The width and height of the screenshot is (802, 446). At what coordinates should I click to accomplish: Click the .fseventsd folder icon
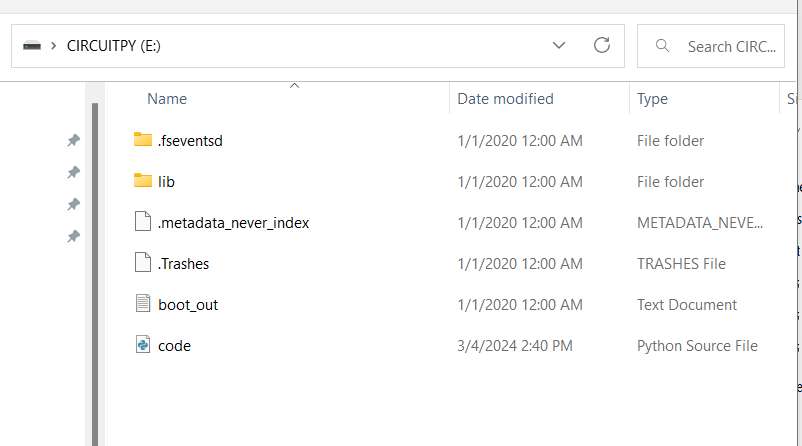142,140
